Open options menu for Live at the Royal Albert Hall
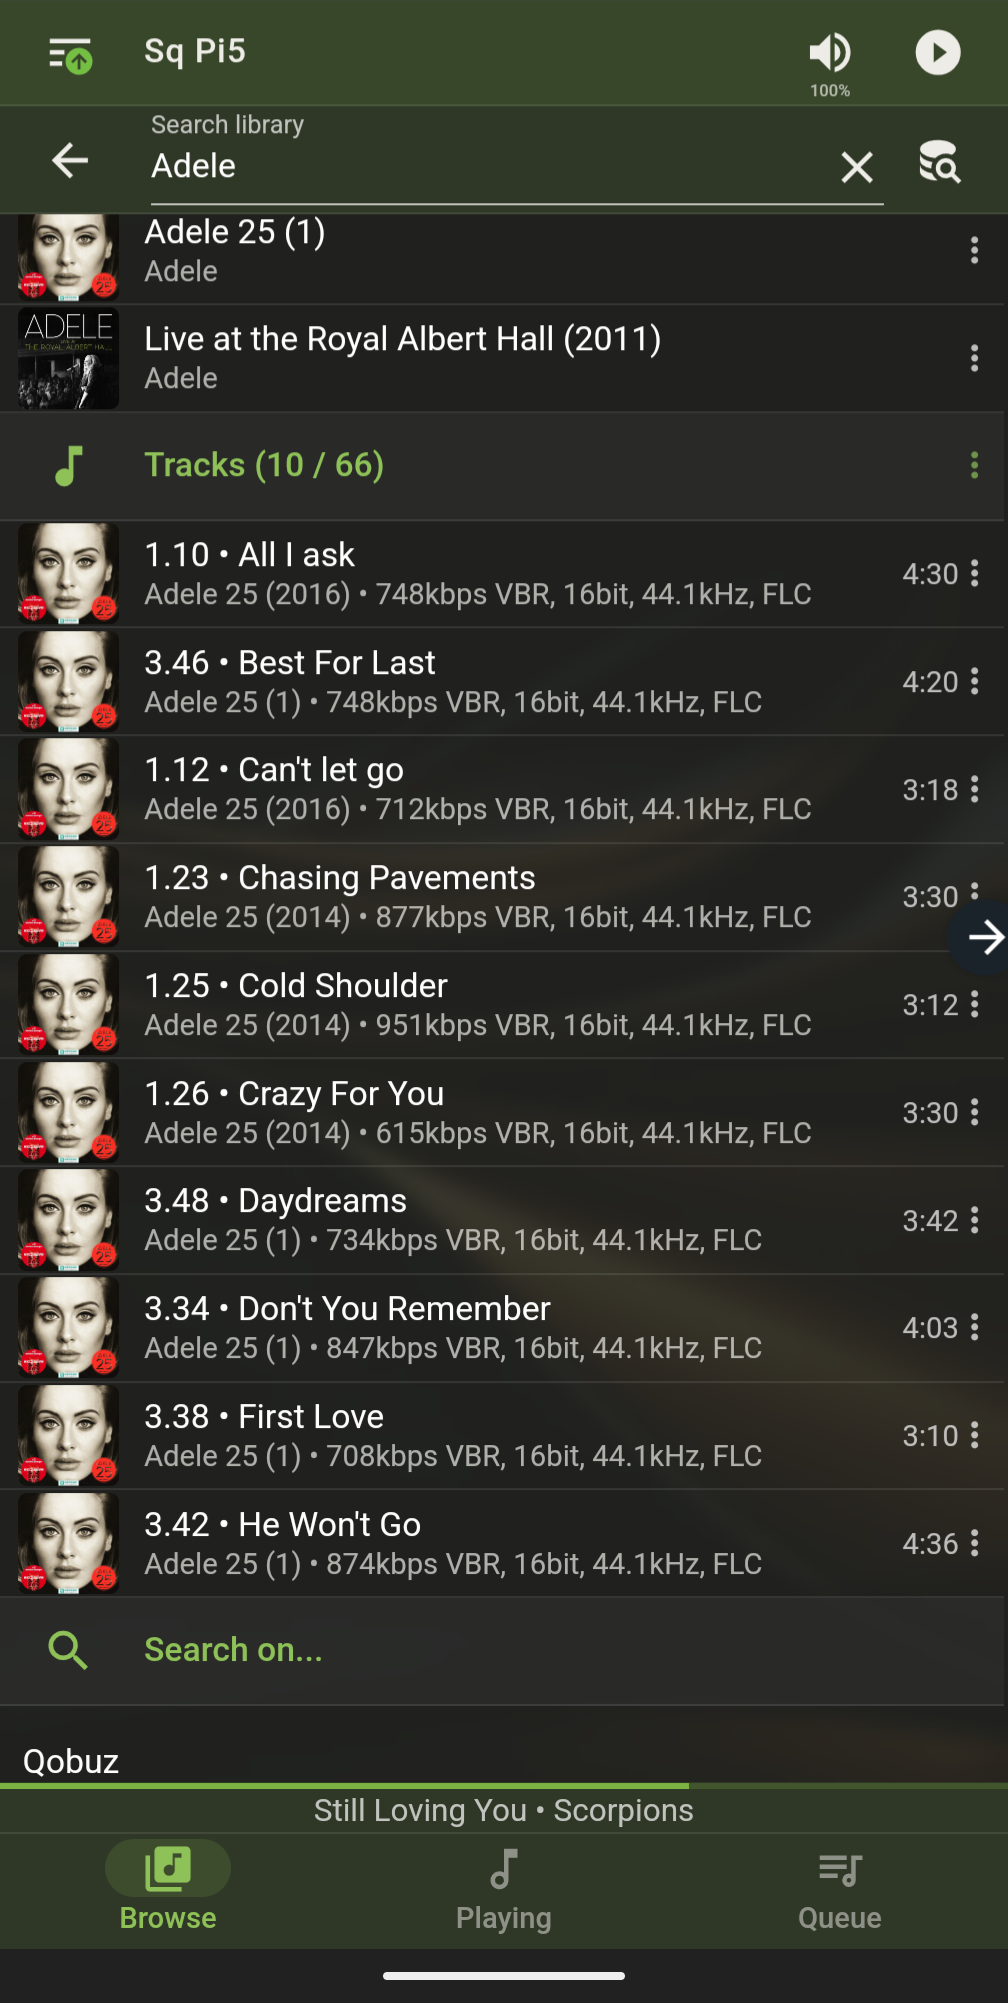 point(974,358)
